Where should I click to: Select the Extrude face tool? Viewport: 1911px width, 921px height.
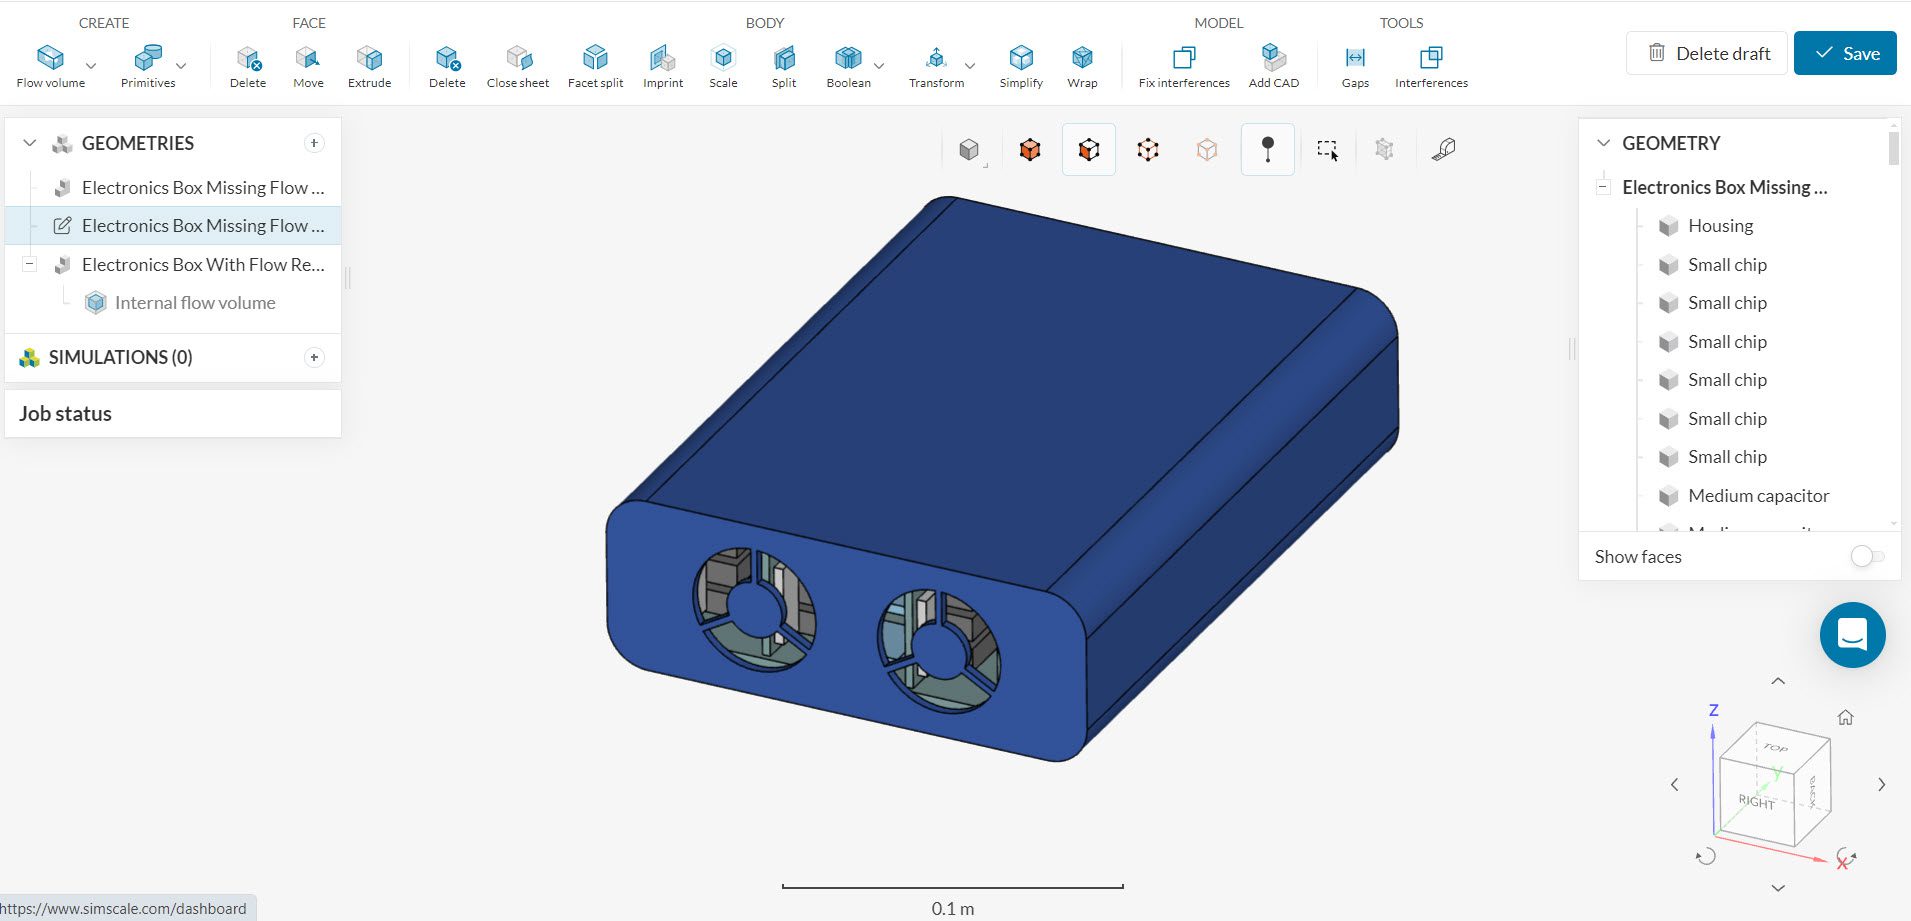click(369, 58)
